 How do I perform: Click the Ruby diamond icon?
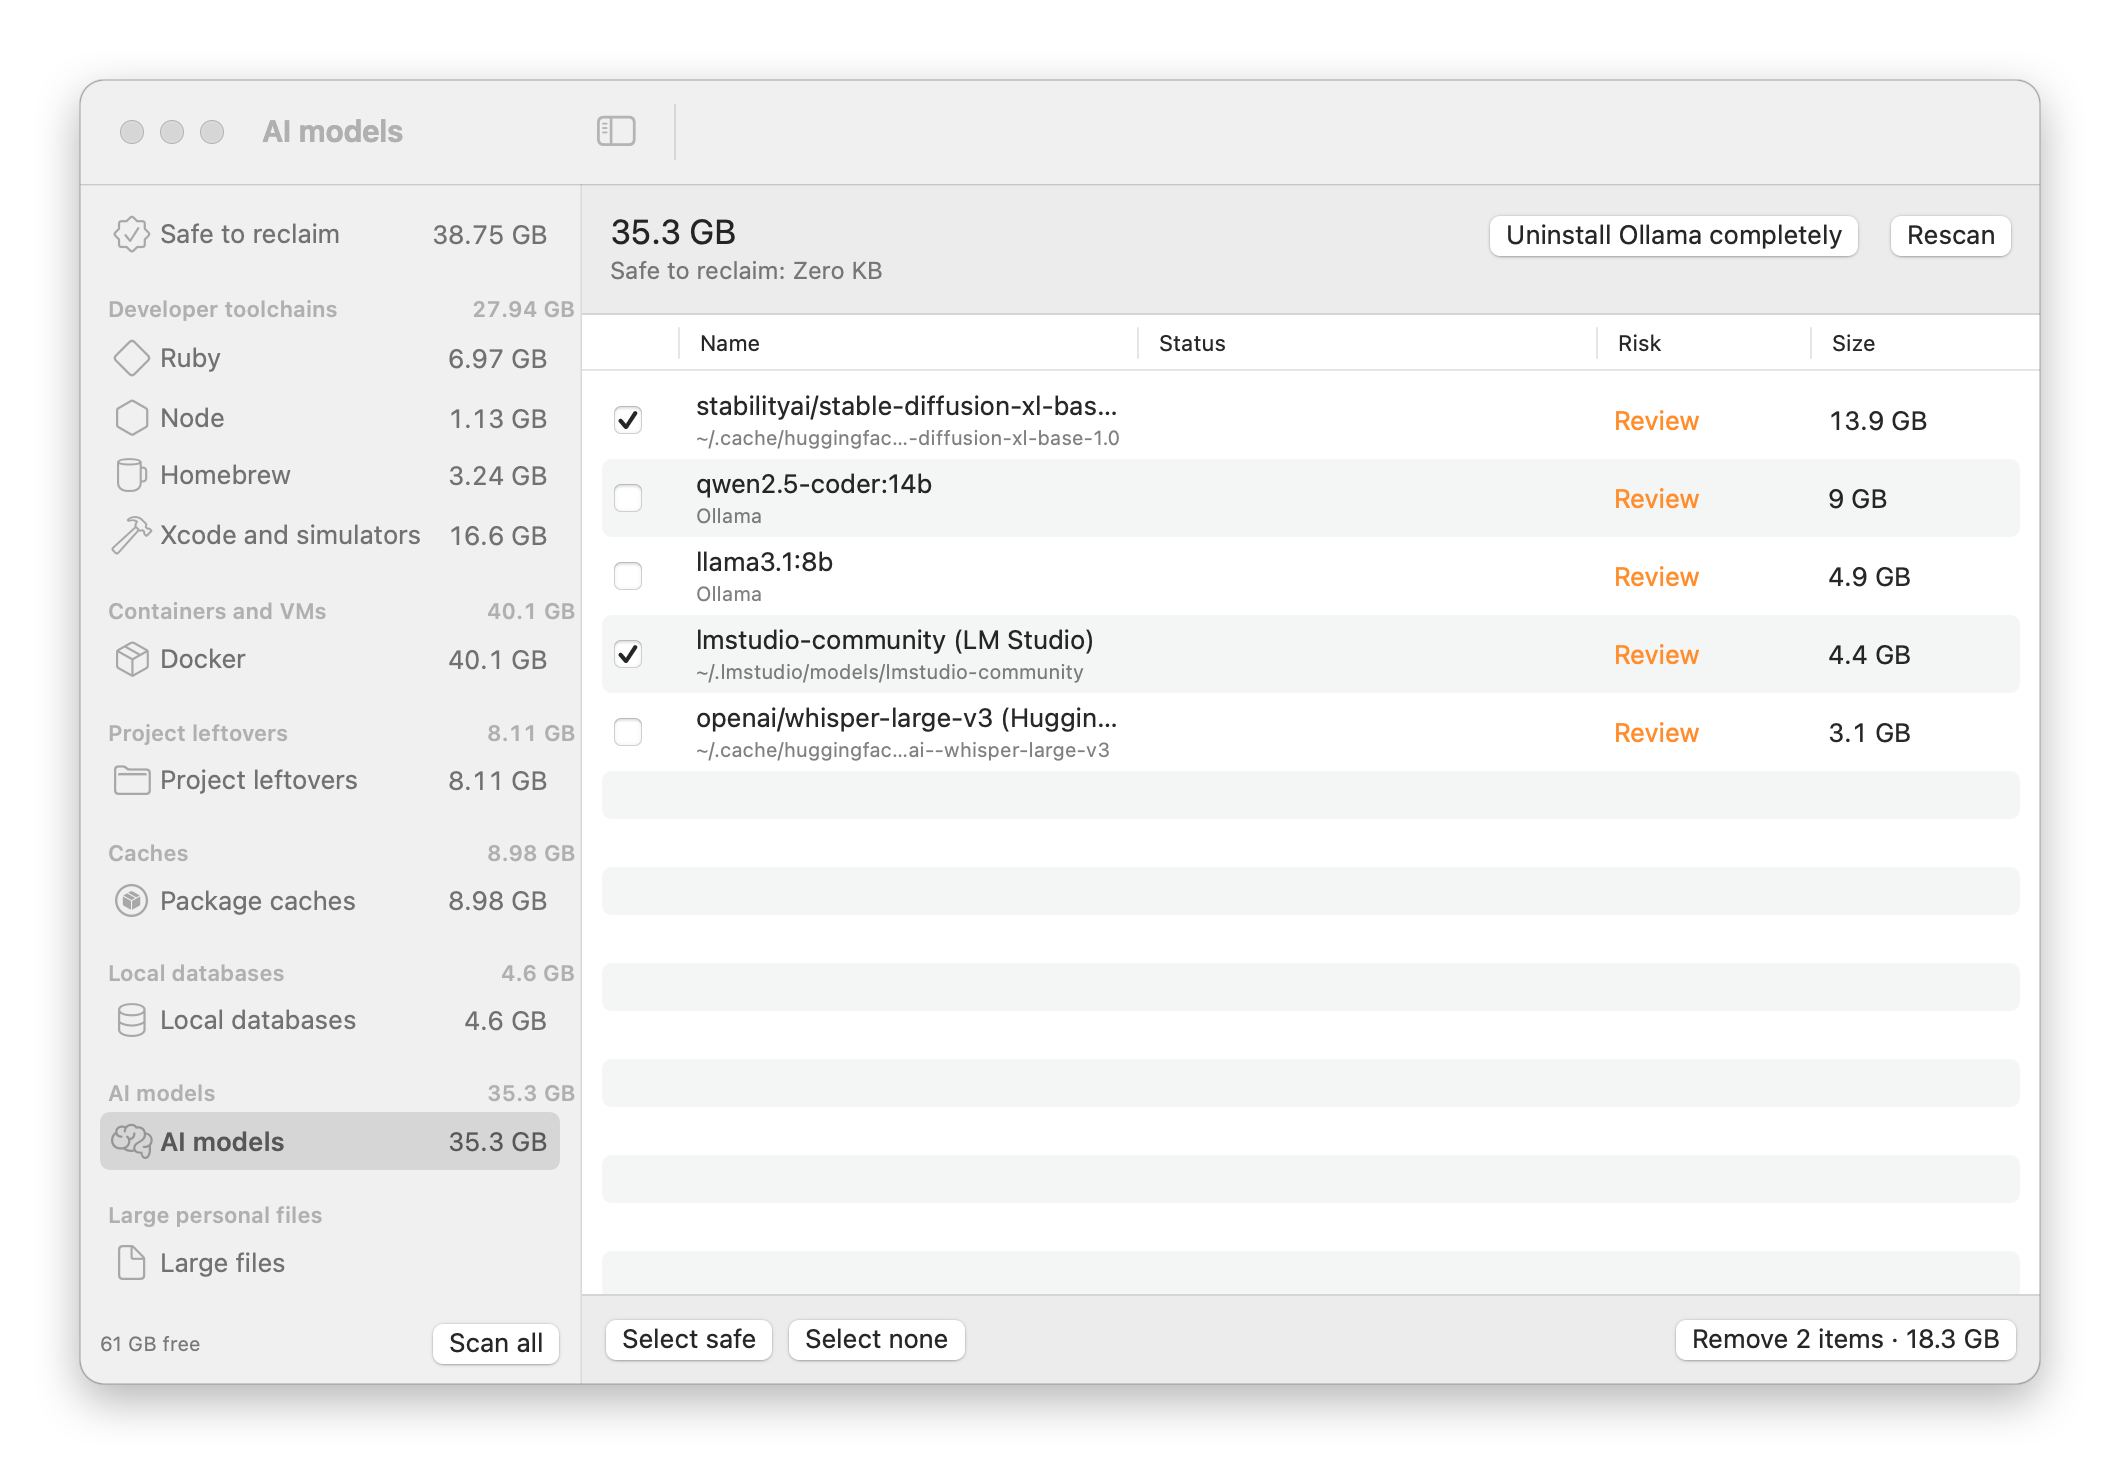[x=131, y=358]
